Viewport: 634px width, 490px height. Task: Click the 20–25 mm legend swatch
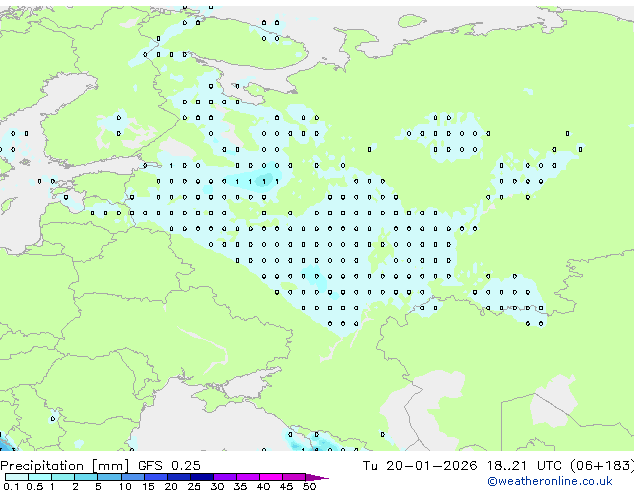point(178,477)
